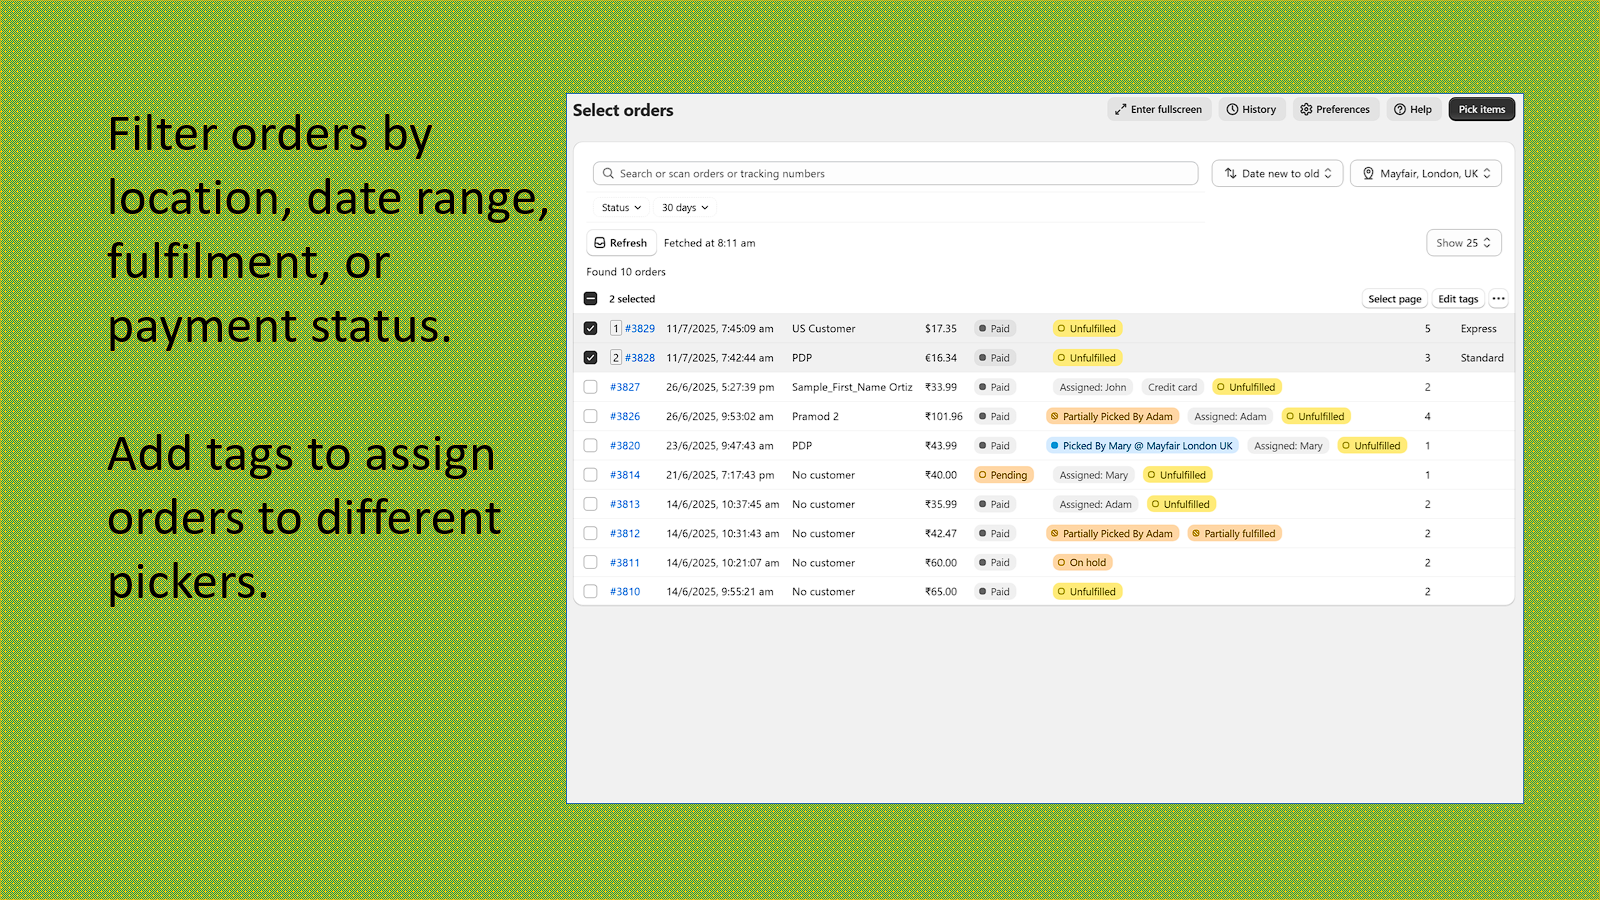Open order link #3813
The width and height of the screenshot is (1600, 900).
click(625, 504)
